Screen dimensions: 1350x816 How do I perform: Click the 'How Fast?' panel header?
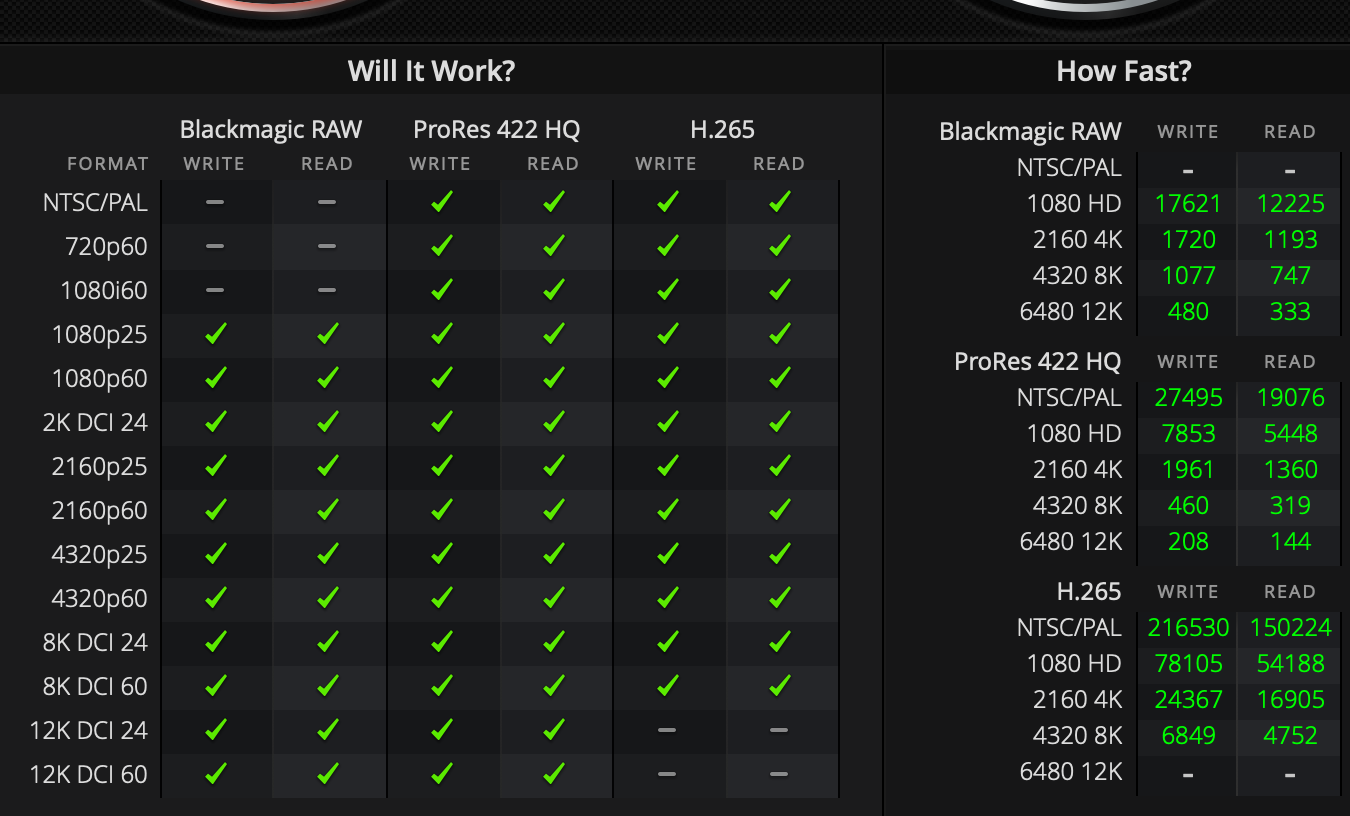1123,71
